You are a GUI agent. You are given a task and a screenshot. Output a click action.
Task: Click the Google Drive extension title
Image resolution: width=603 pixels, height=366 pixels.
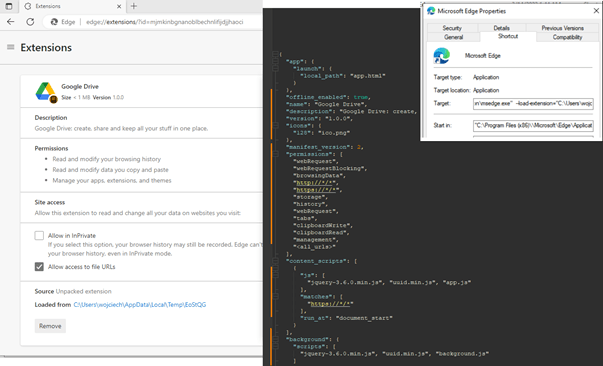click(80, 87)
